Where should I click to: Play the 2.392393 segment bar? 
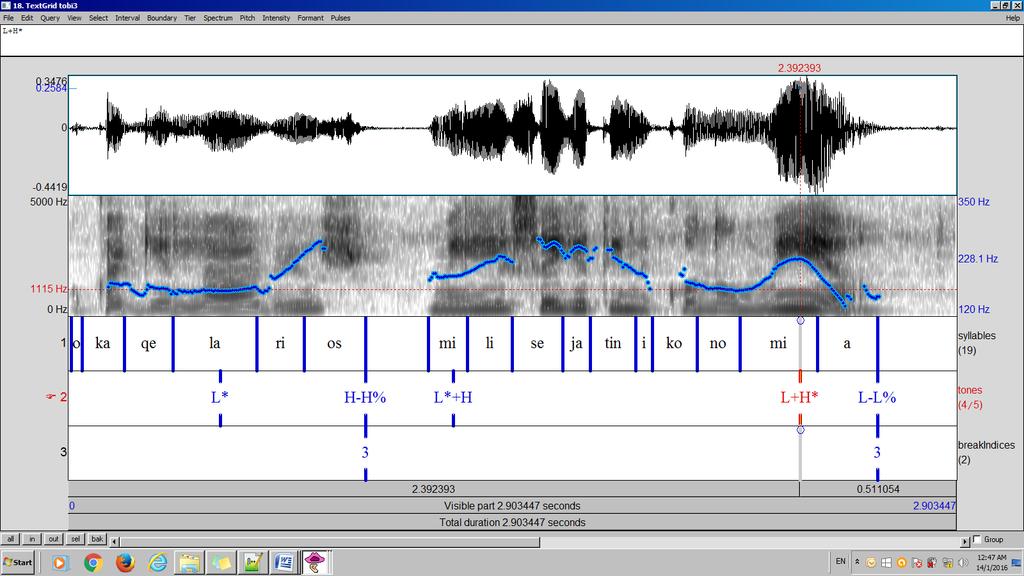tap(434, 488)
